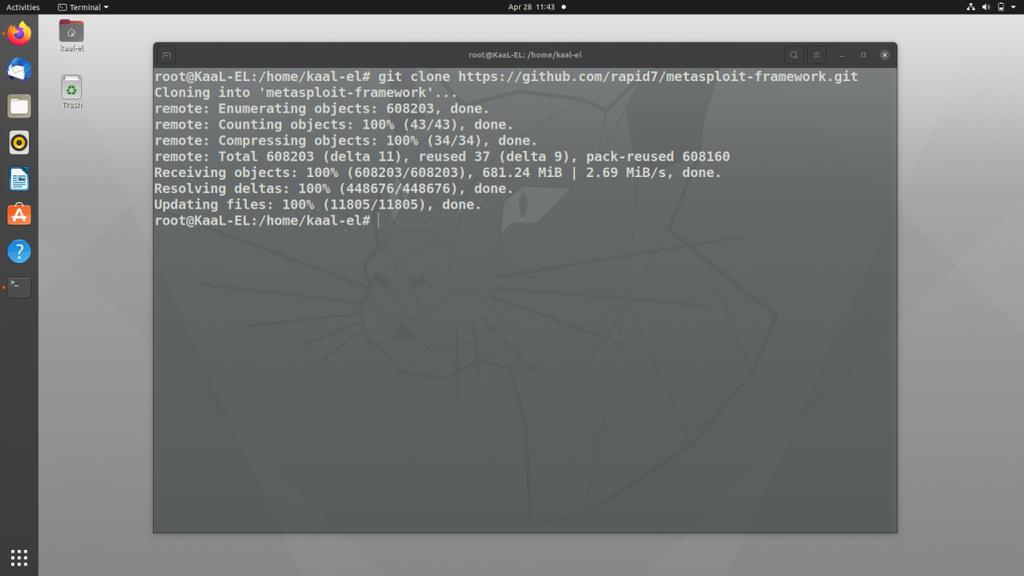Launch Thunderbird mail from the dock
Viewport: 1024px width, 576px height.
[x=19, y=69]
